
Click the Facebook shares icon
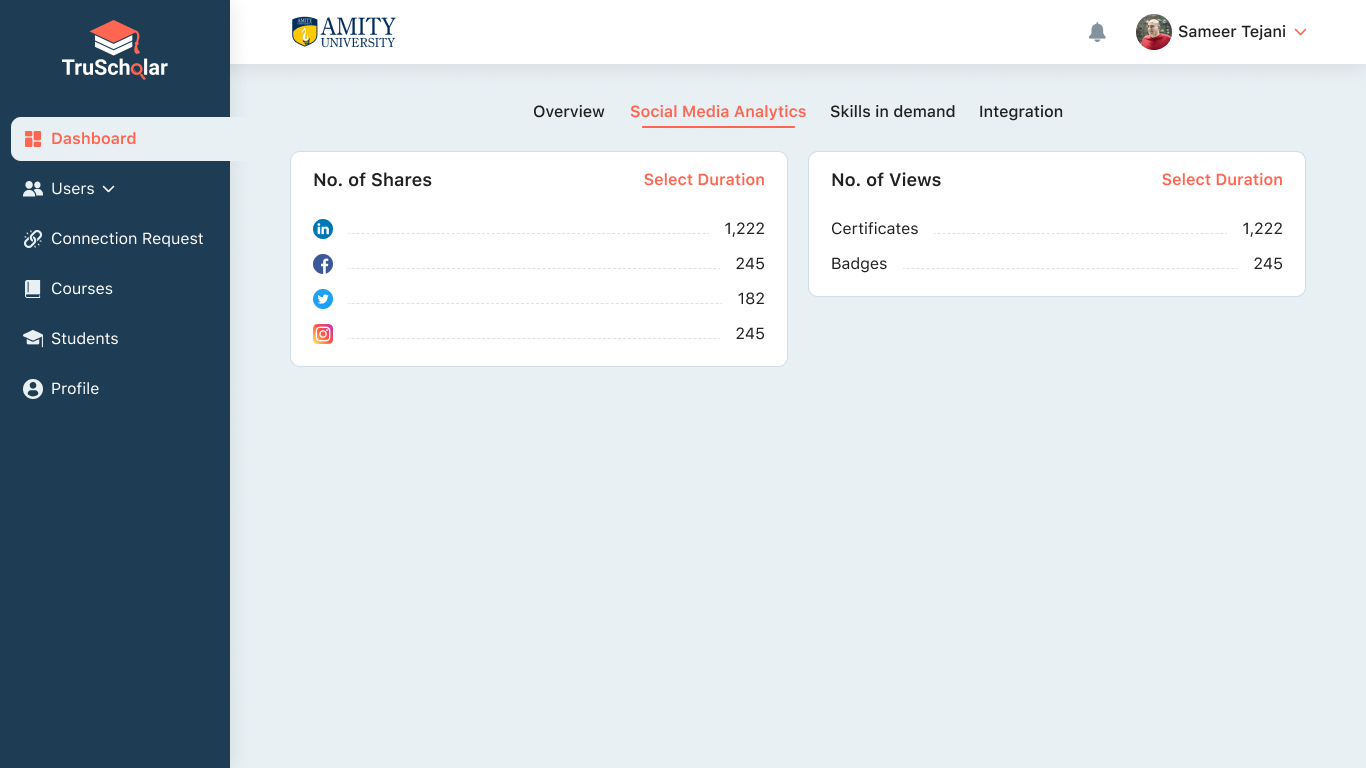(323, 264)
